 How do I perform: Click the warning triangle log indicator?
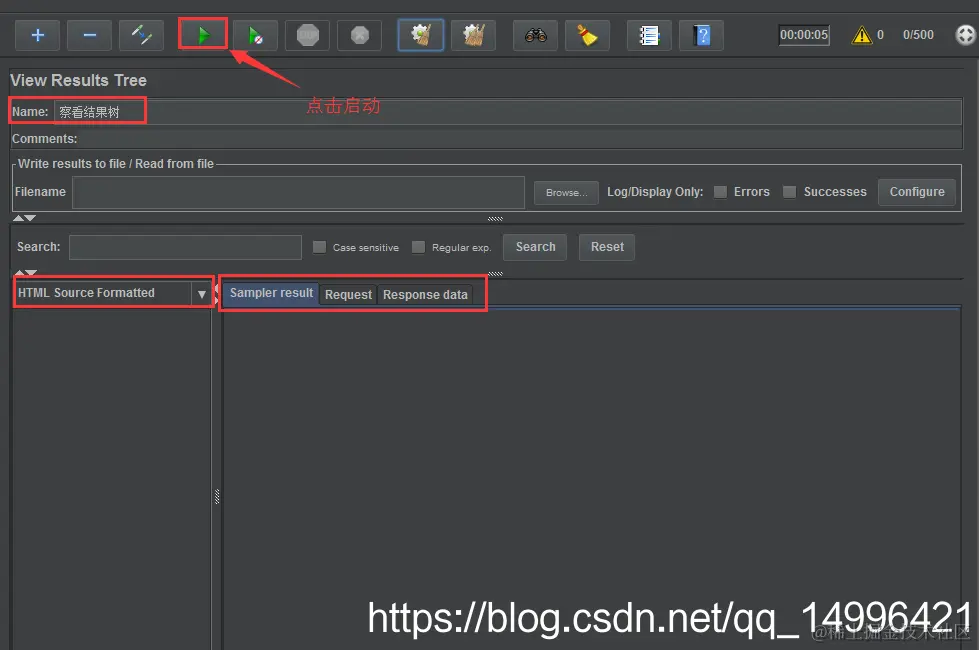862,35
